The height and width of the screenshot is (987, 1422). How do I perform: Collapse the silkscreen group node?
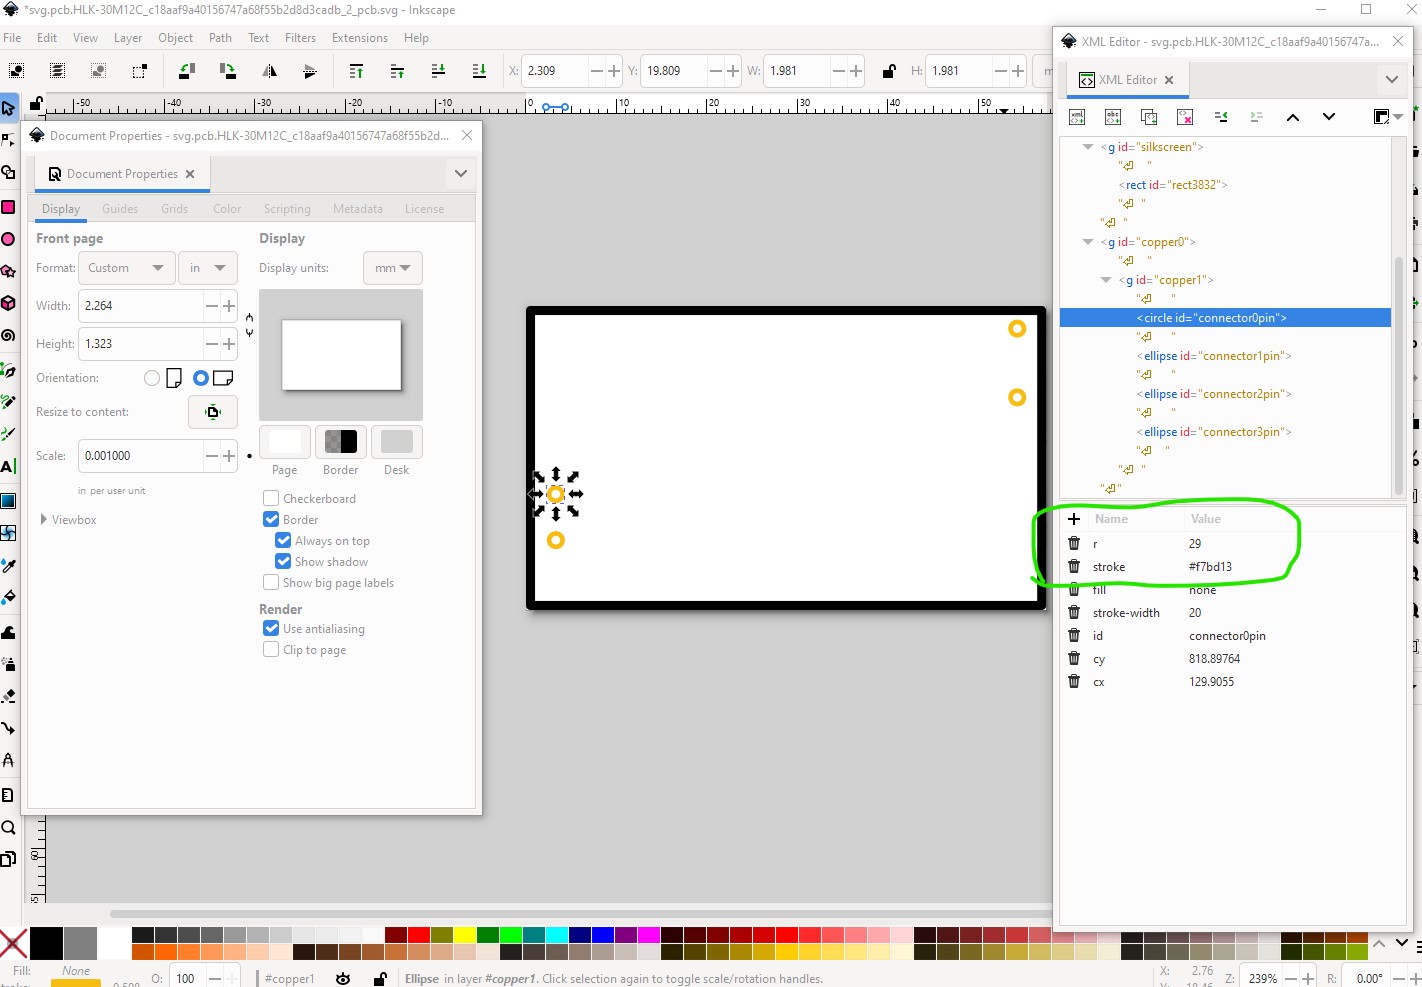pyautogui.click(x=1088, y=147)
